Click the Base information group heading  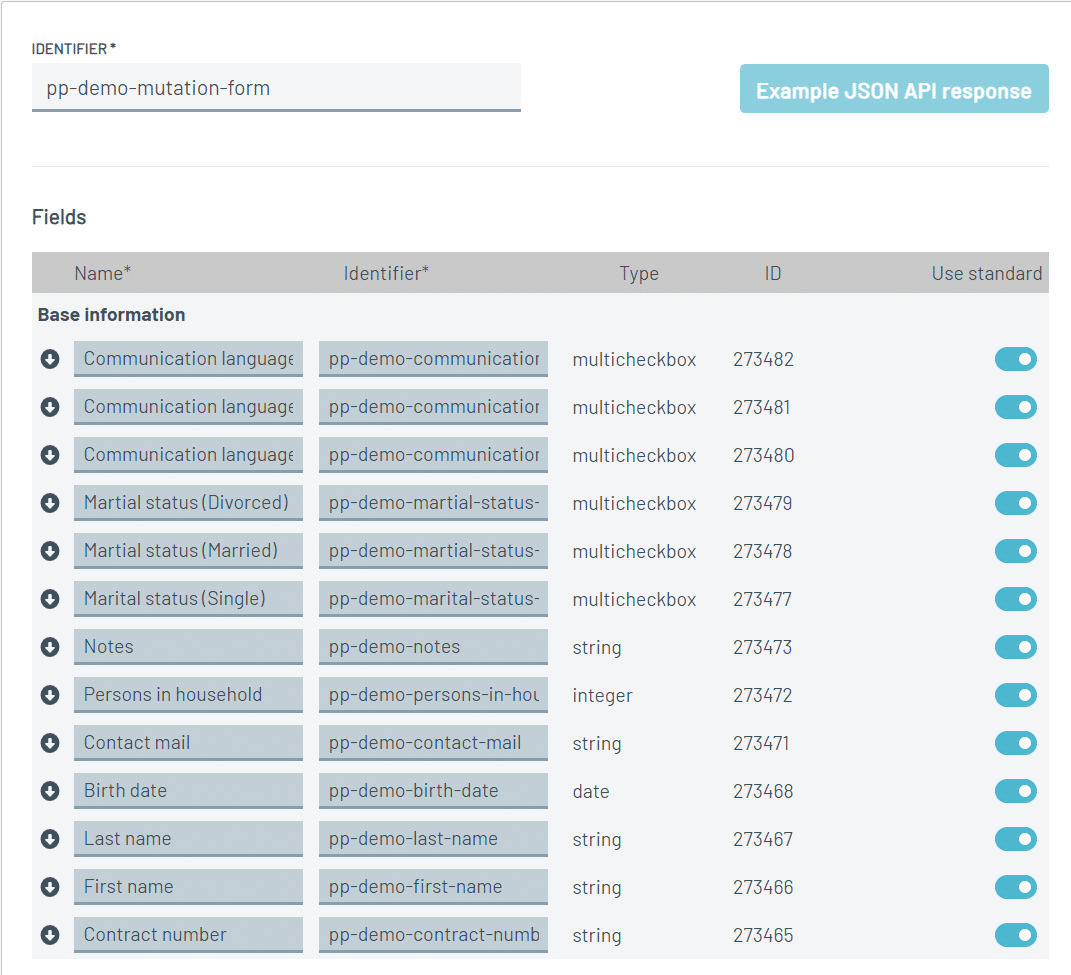coord(111,314)
